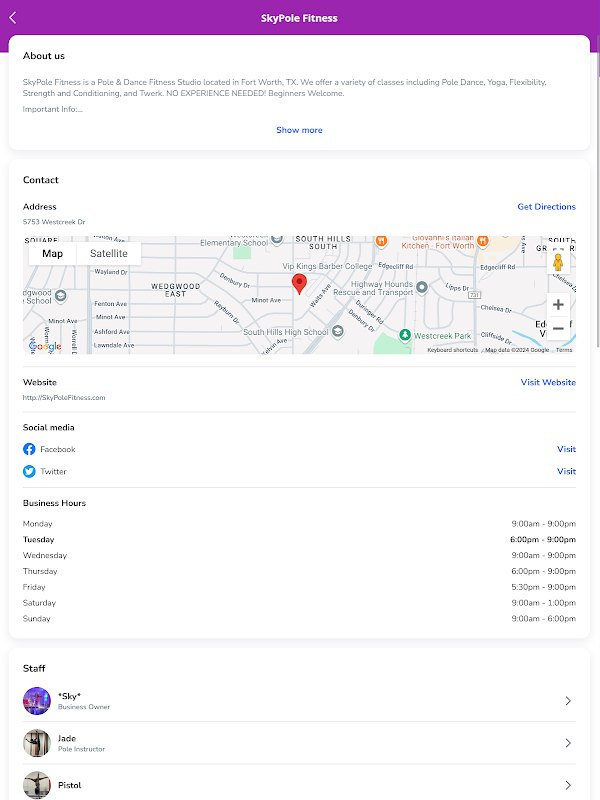
Task: Switch map to Map view
Action: click(53, 254)
